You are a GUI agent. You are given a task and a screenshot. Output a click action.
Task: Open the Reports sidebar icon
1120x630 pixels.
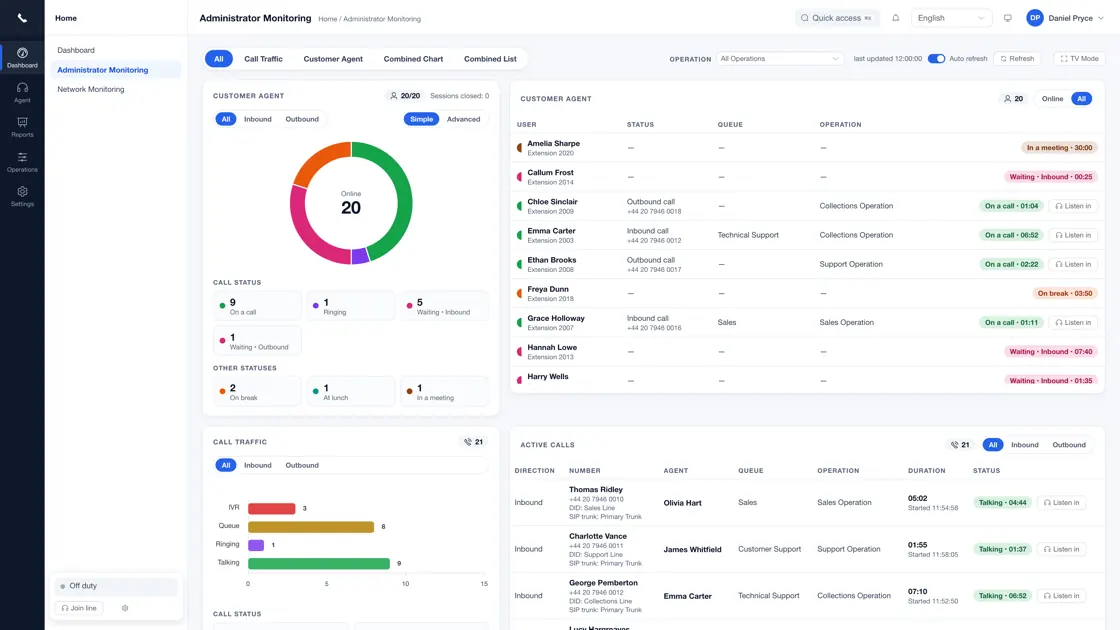(22, 127)
